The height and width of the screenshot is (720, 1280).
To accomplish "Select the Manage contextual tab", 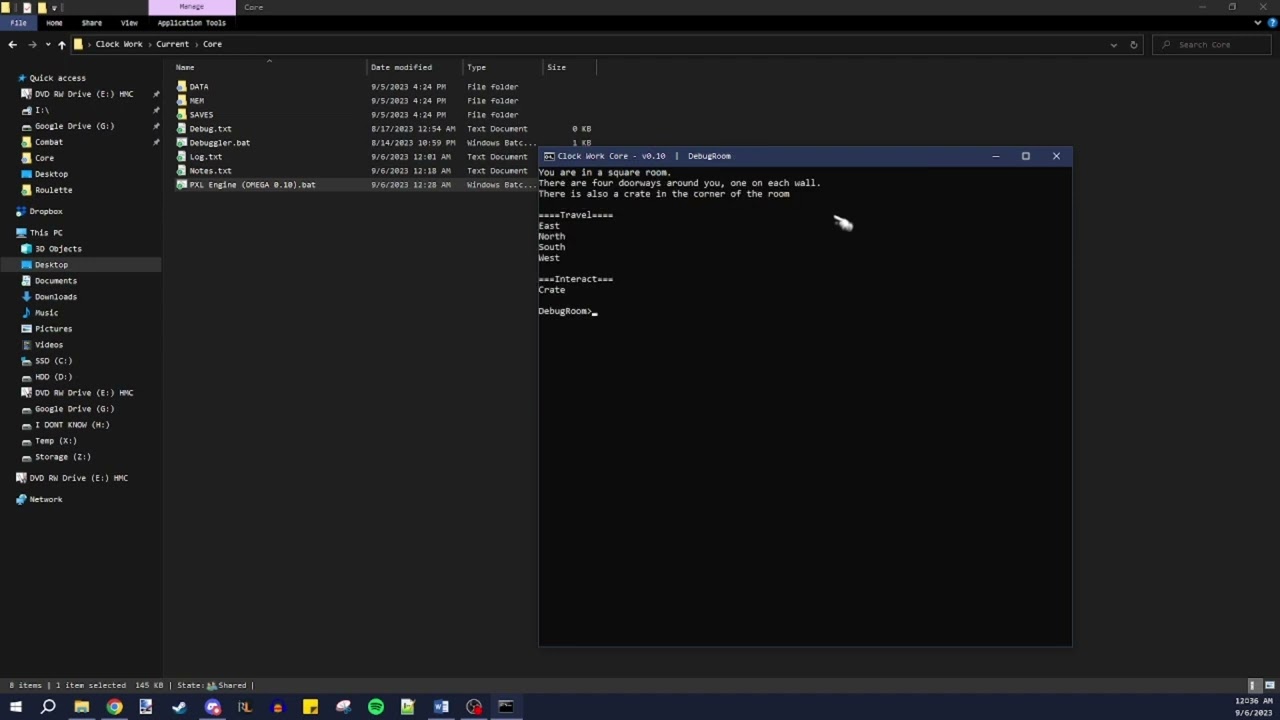I will [x=191, y=7].
